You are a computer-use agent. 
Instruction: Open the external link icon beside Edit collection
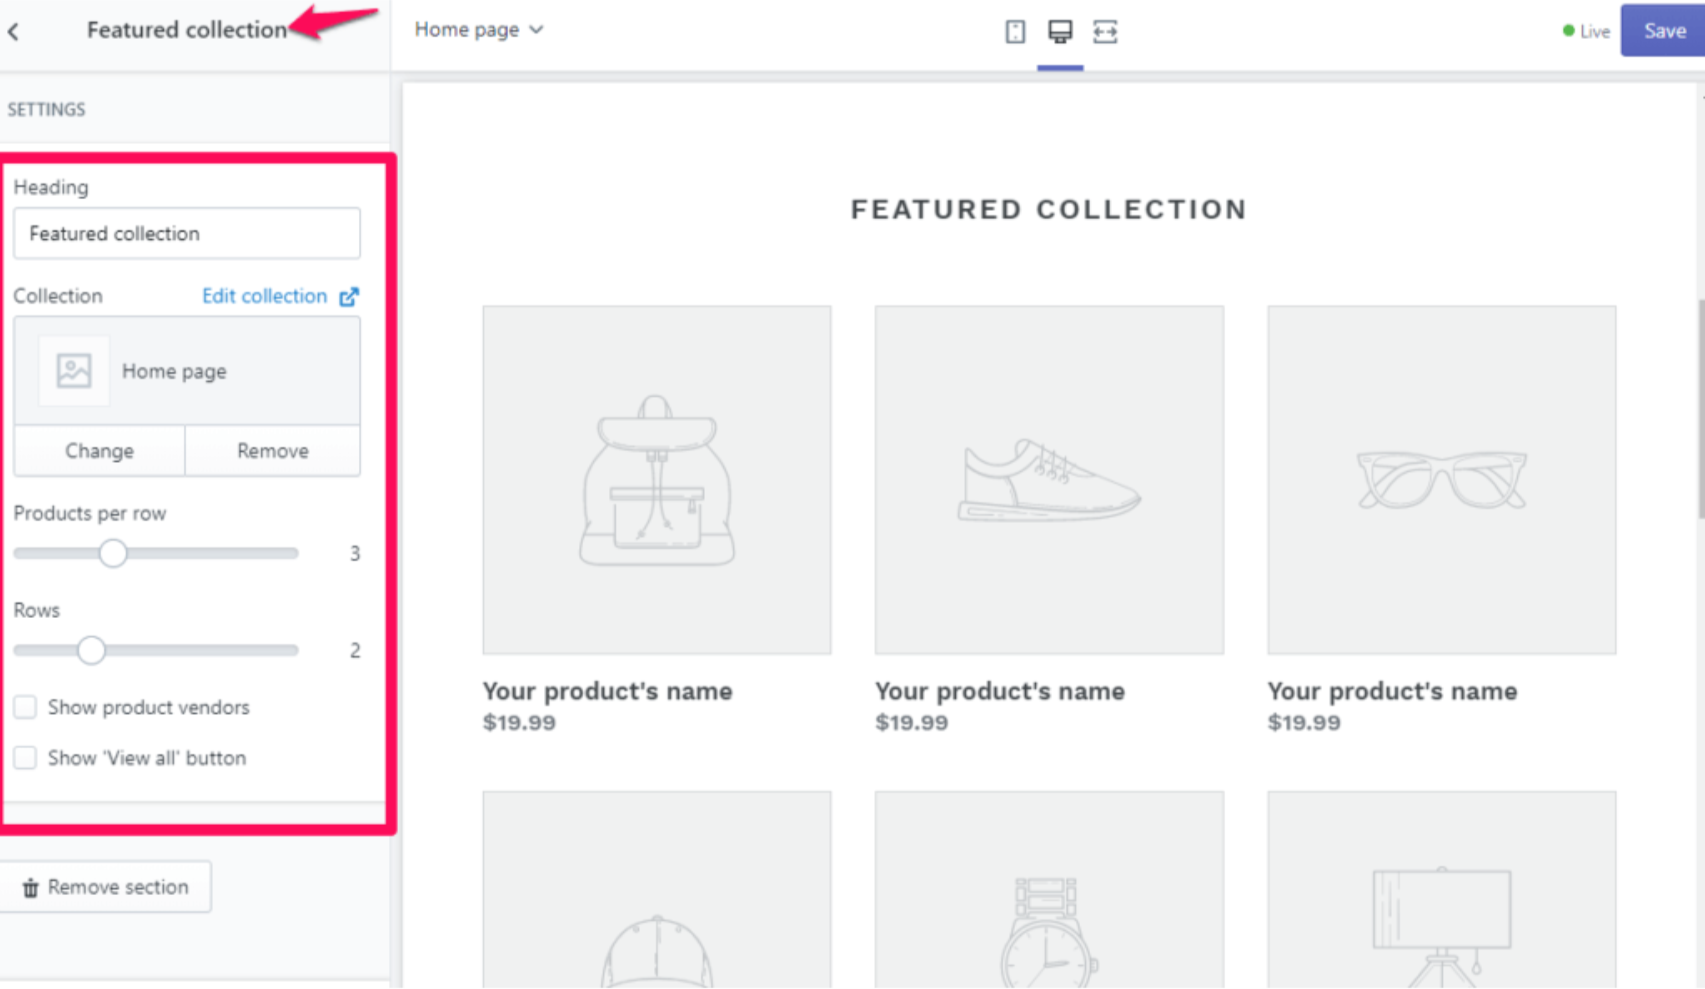(349, 297)
